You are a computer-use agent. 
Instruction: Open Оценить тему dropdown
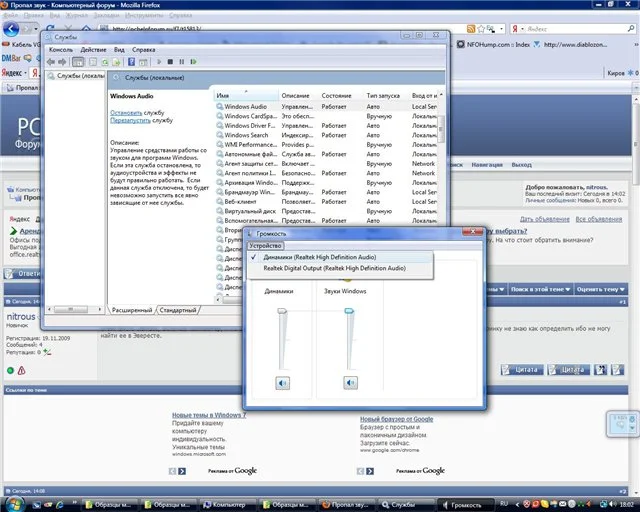pyautogui.click(x=600, y=289)
